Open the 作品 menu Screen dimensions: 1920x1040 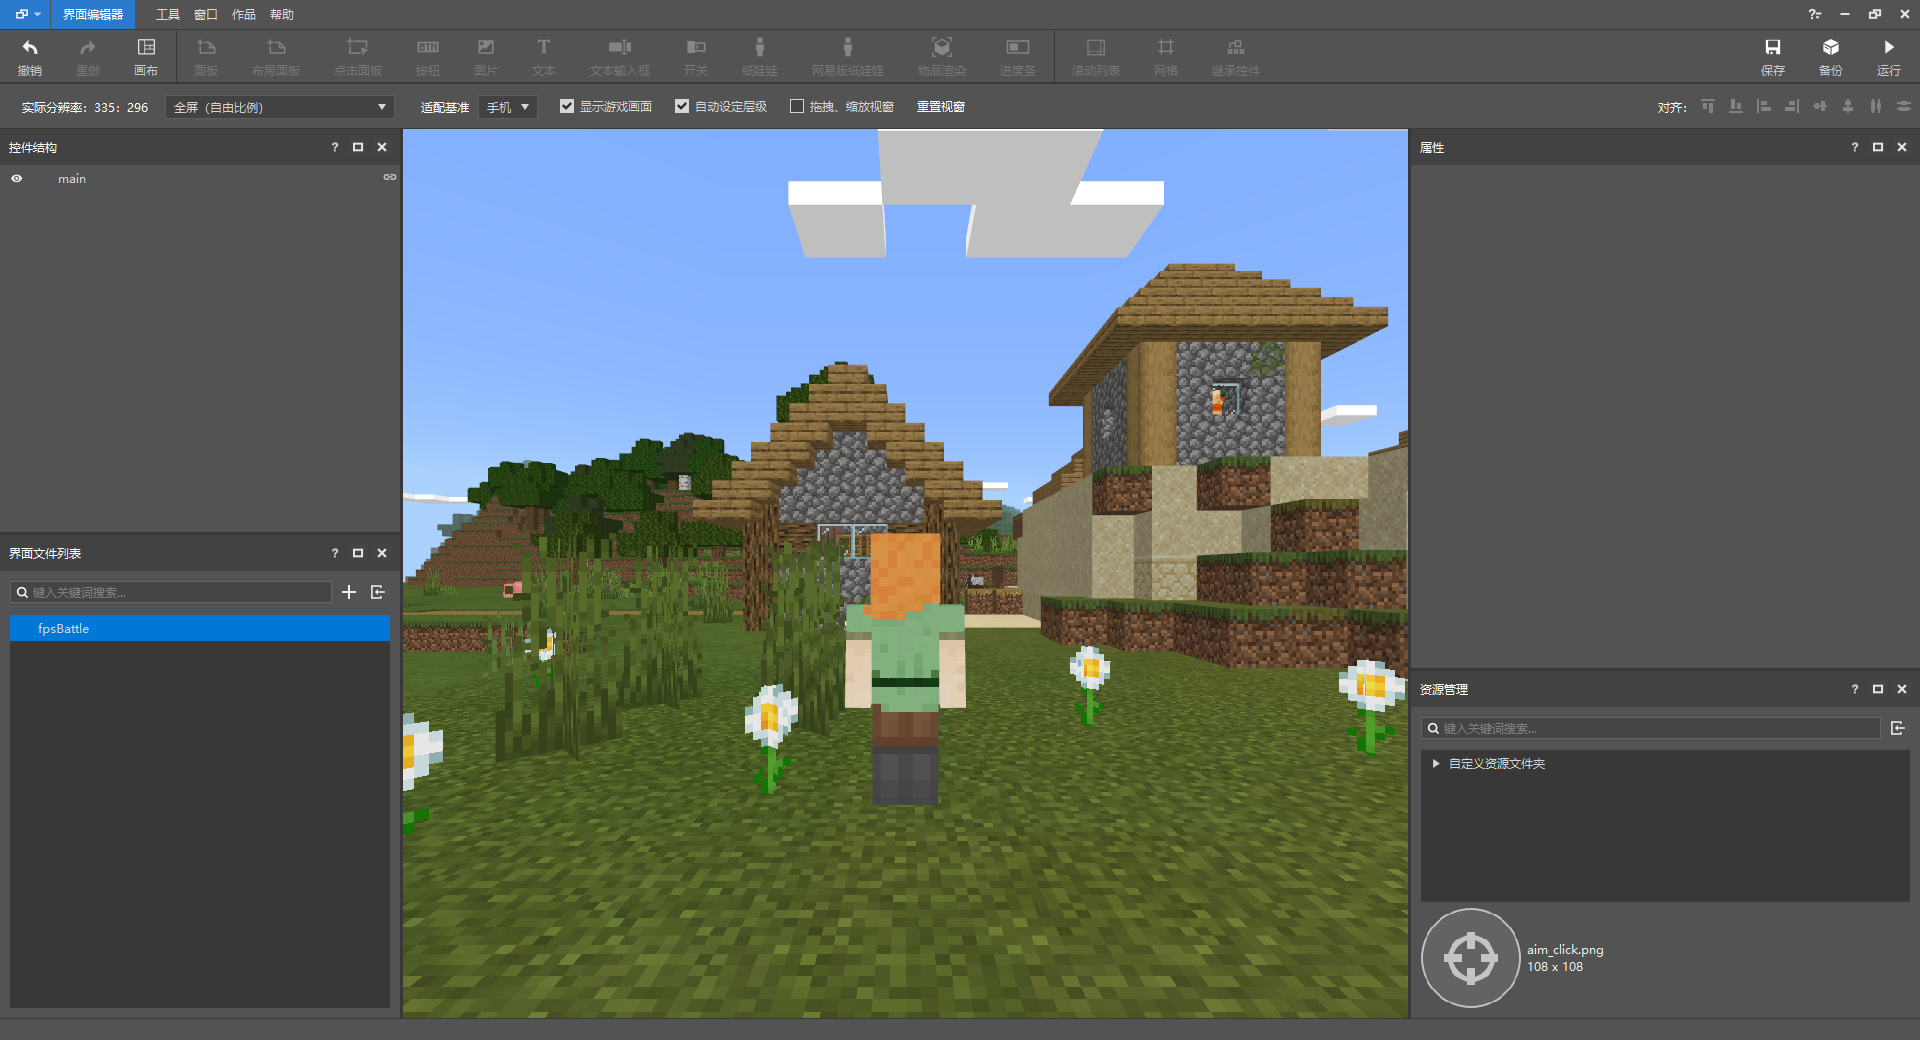pos(244,14)
